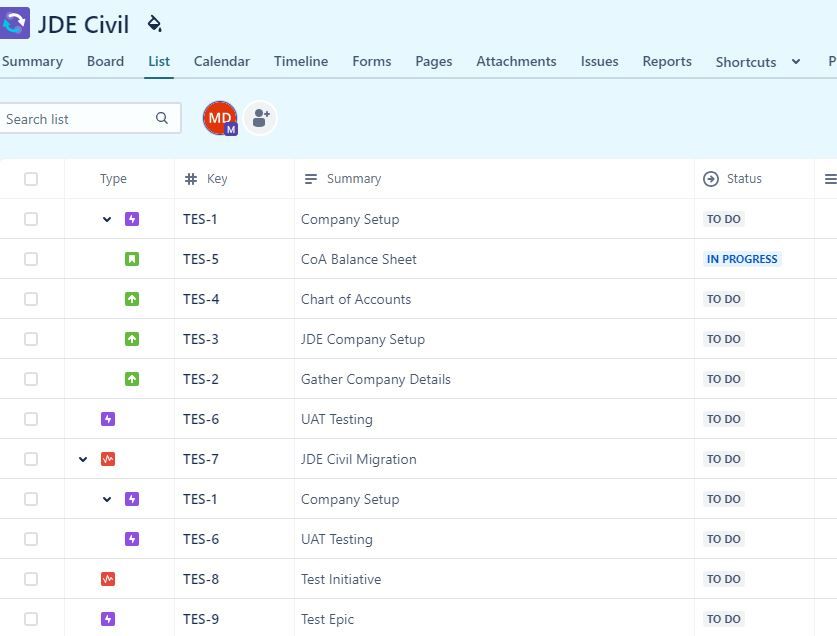Image resolution: width=837 pixels, height=636 pixels.
Task: Open the Shortcuts dropdown
Action: click(x=757, y=62)
